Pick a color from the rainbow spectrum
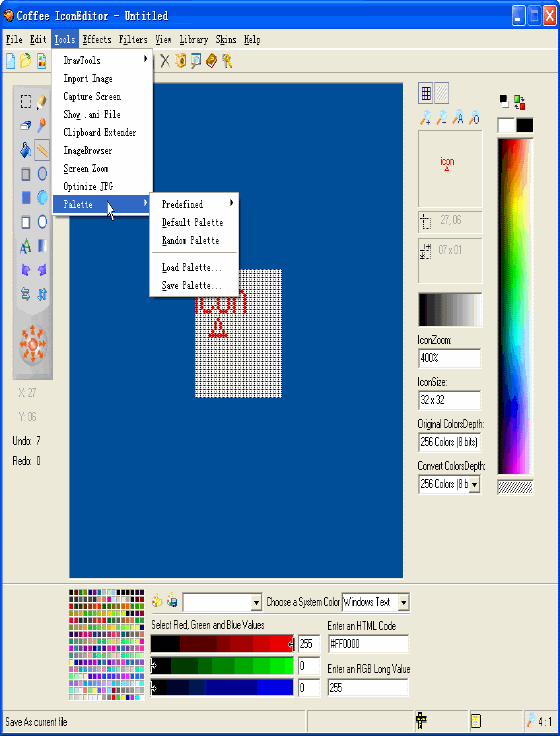The width and height of the screenshot is (560, 736). (515, 307)
